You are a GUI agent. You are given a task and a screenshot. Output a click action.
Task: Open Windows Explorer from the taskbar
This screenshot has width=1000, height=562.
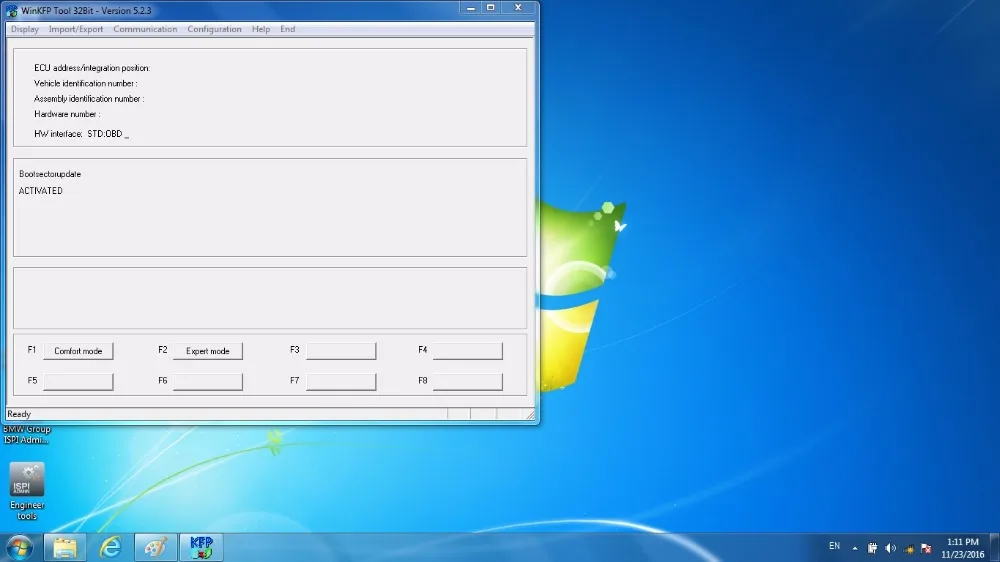tap(65, 547)
